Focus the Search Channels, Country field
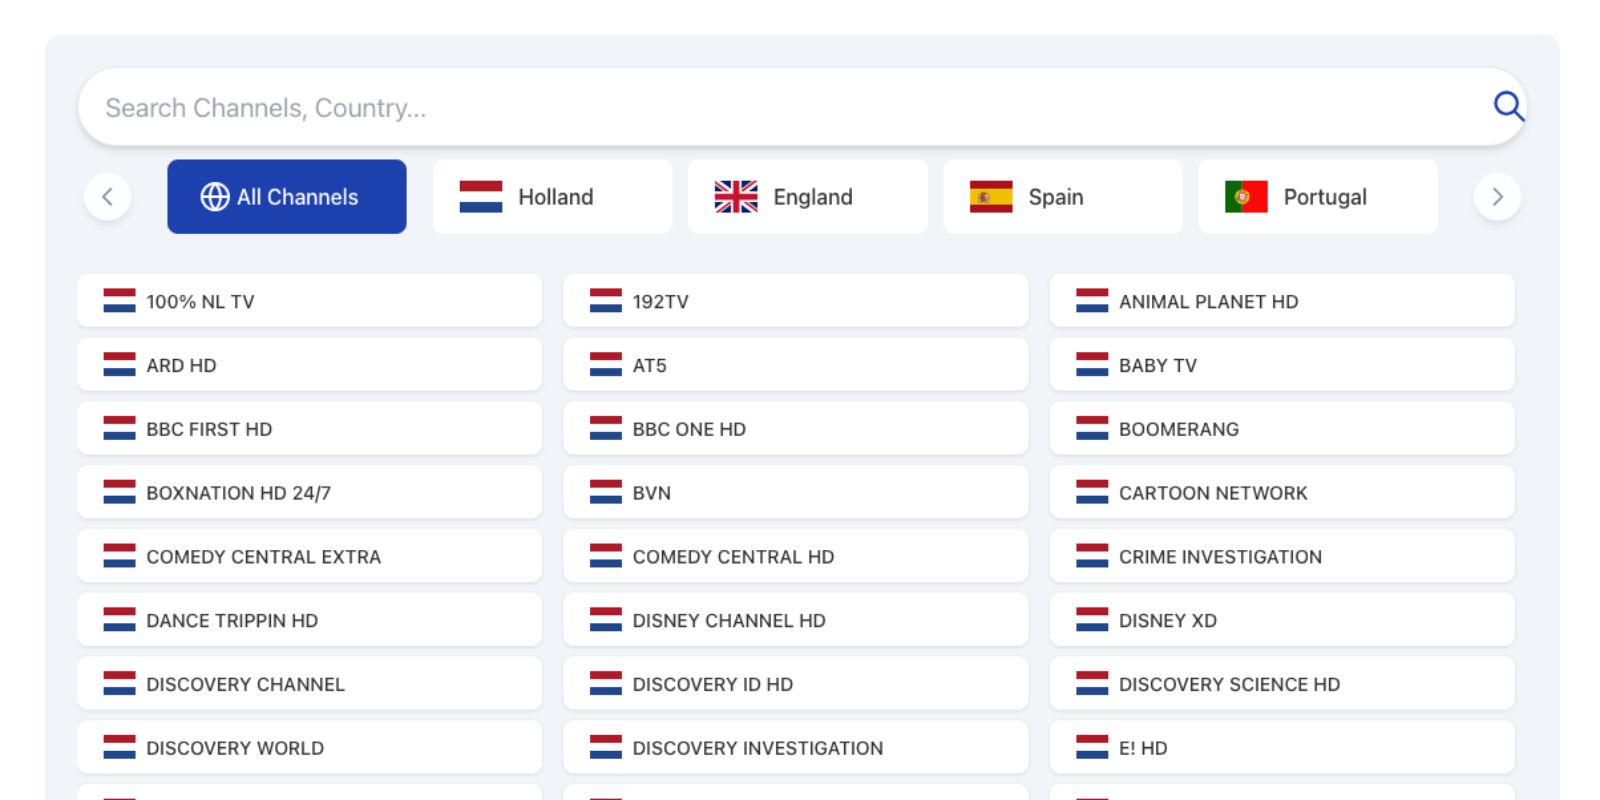The height and width of the screenshot is (800, 1600). click(780, 107)
